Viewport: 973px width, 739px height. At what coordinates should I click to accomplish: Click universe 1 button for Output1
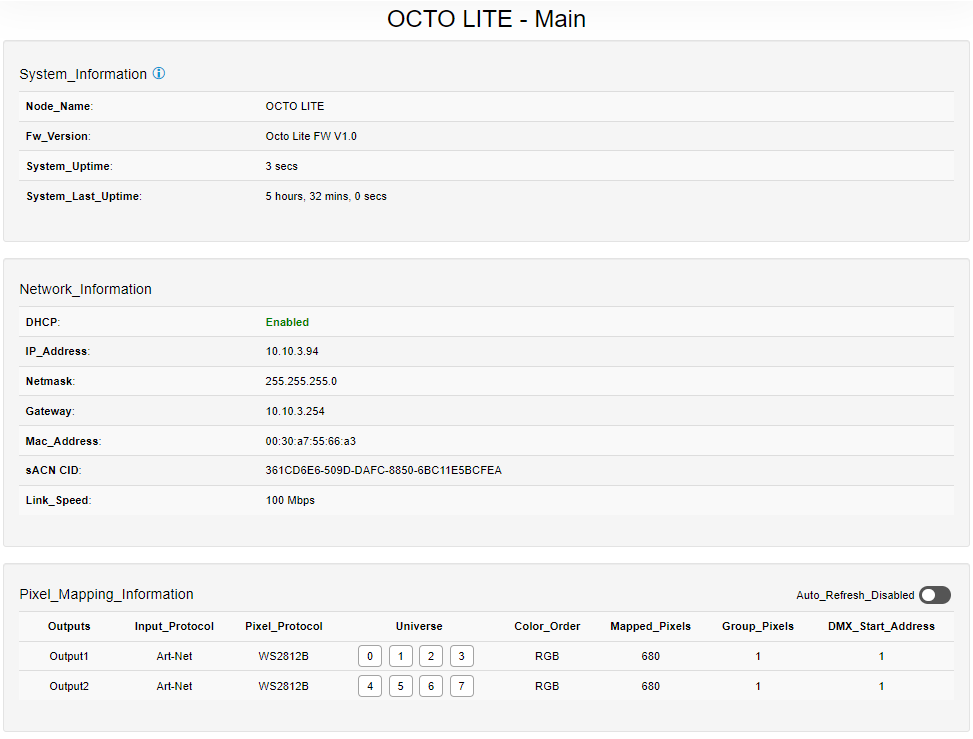pos(401,656)
